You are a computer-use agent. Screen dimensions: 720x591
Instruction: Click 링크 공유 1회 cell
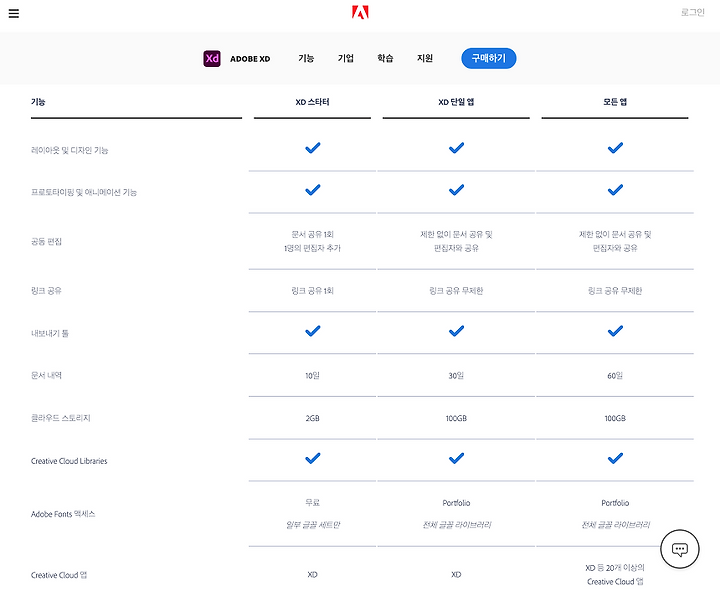[x=312, y=291]
